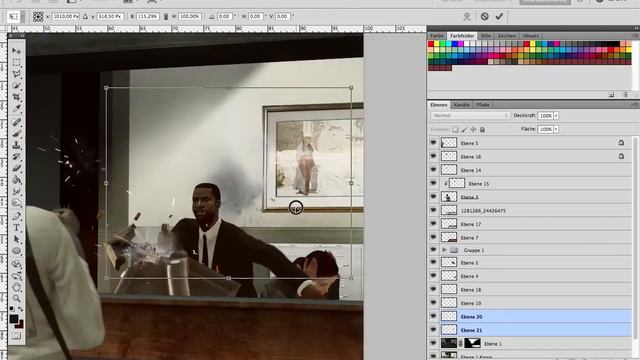Click the horizontal scale width field

click(147, 16)
